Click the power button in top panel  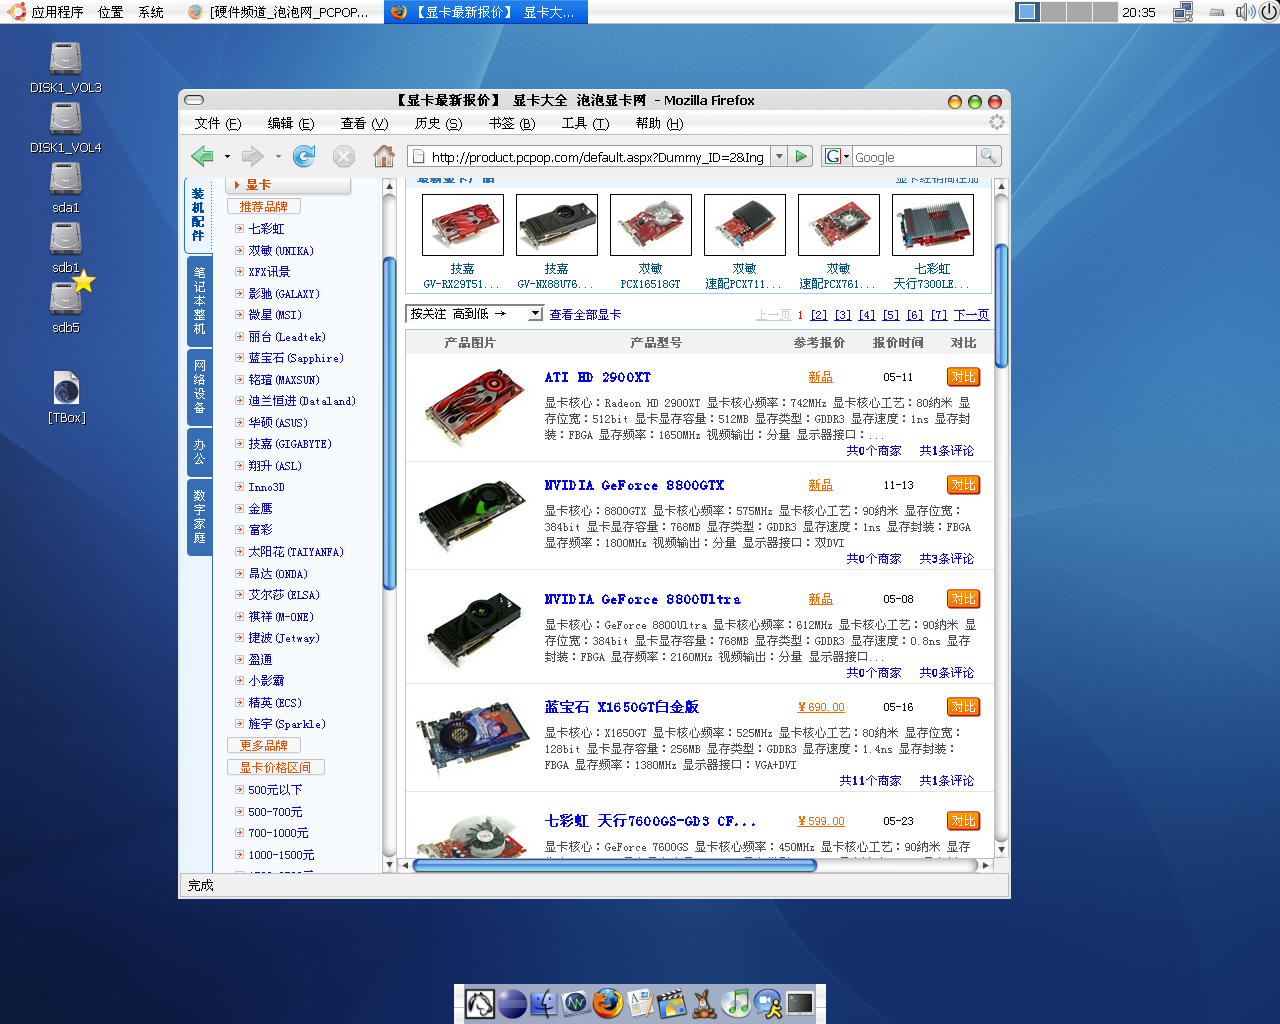click(x=1269, y=12)
